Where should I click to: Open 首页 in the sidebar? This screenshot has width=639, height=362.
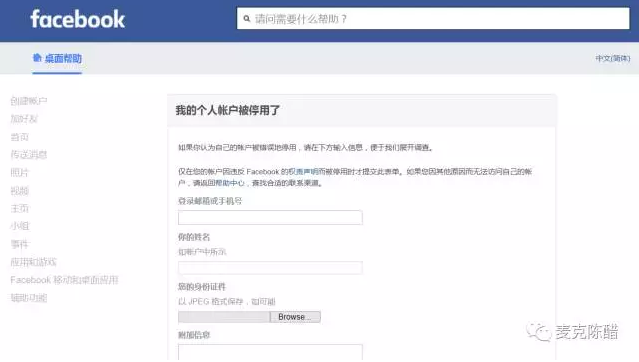pyautogui.click(x=20, y=137)
